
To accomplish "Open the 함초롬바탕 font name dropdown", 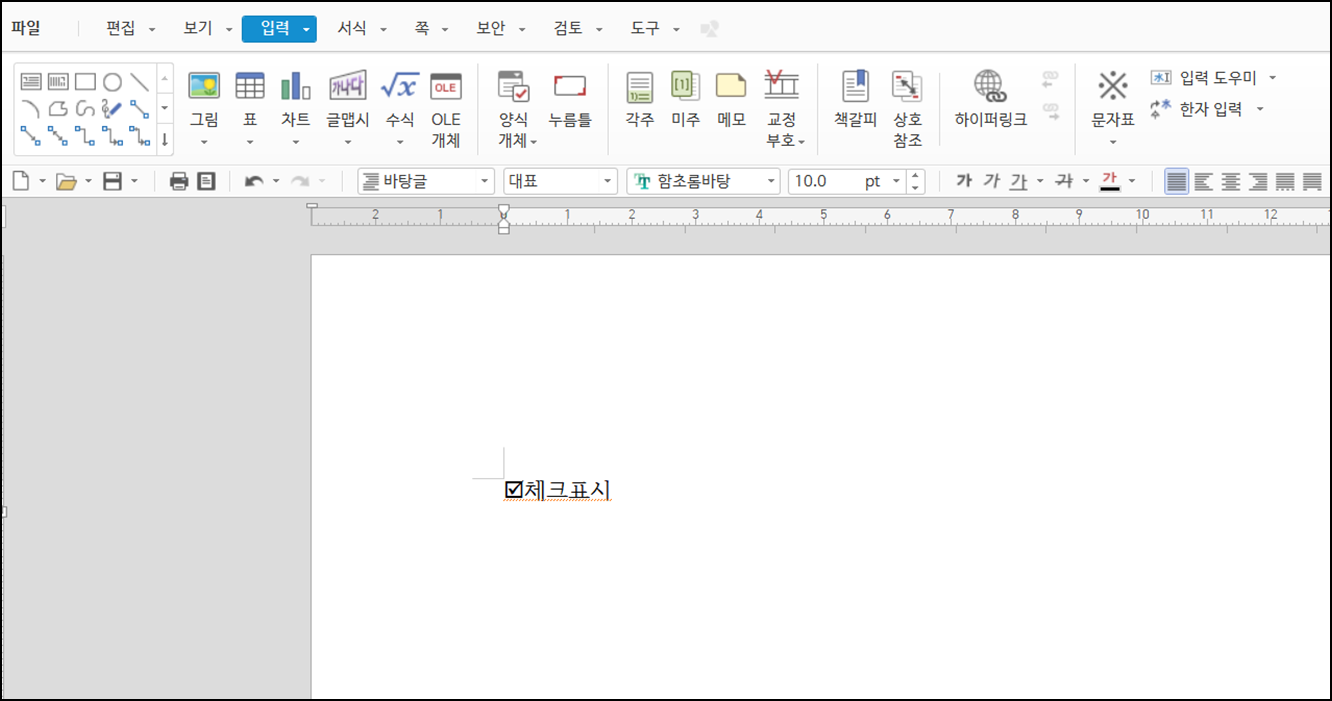I will click(770, 181).
